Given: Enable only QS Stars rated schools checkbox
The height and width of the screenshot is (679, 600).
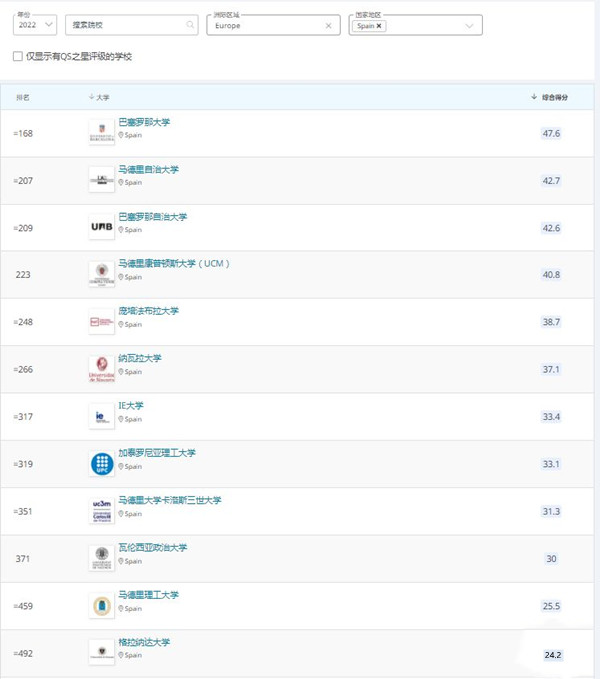Looking at the screenshot, I should (18, 56).
